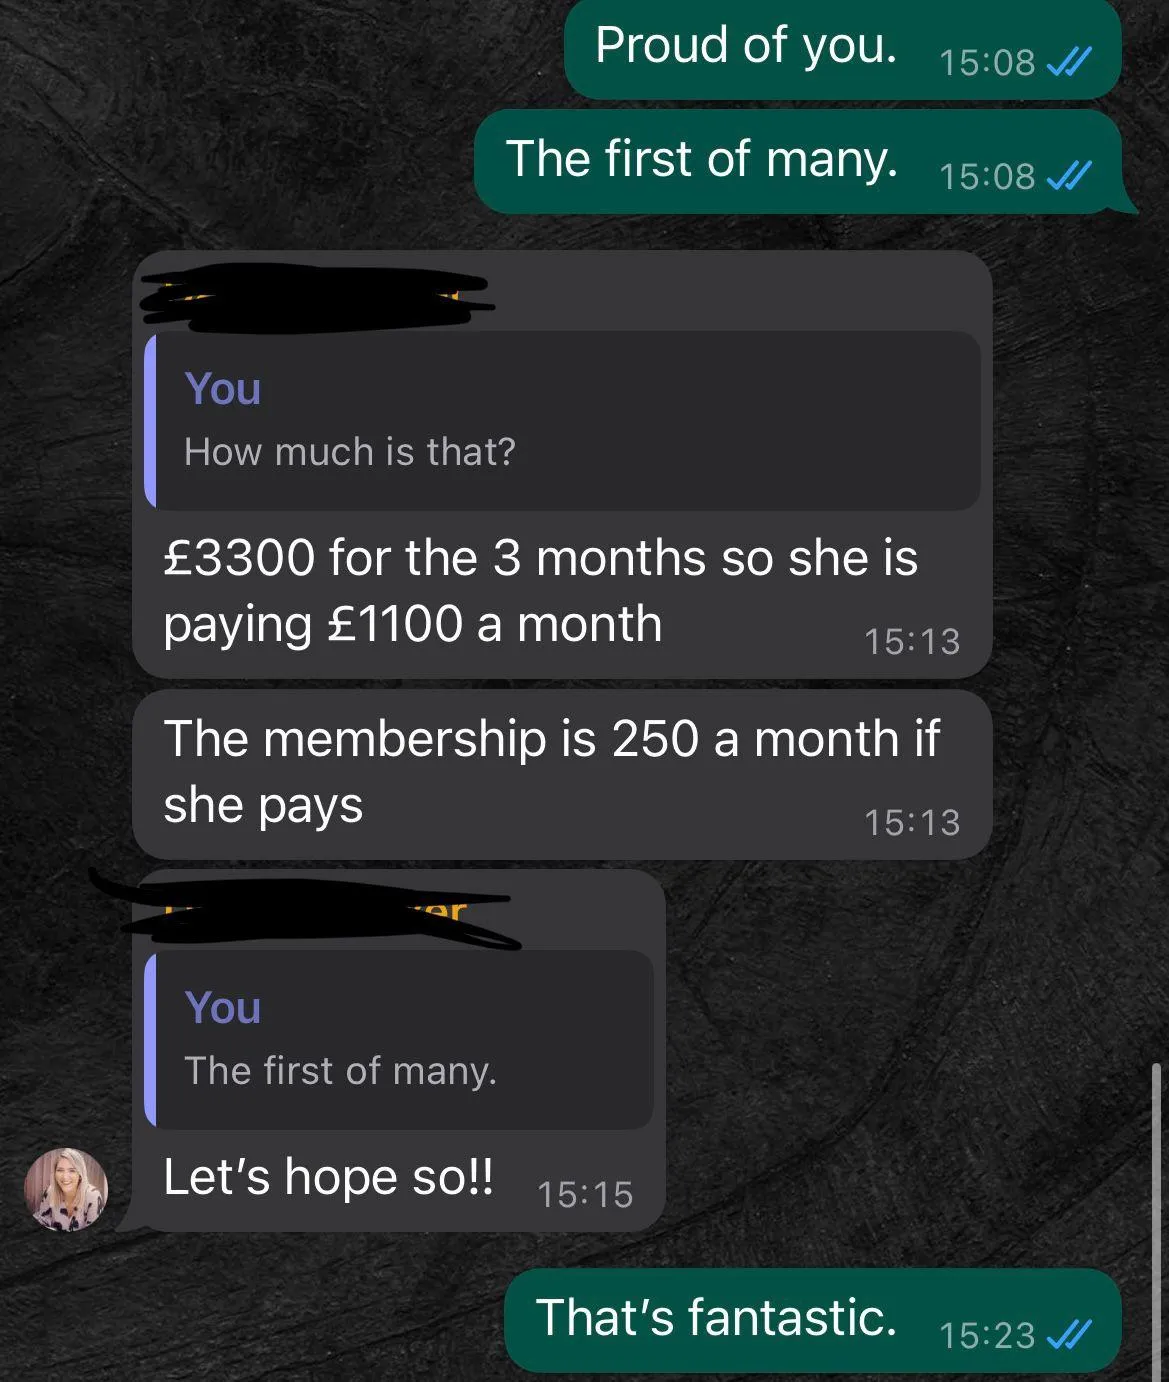Tap redacted sender name above 'Let's hope so!!'
The image size is (1169, 1382).
[x=305, y=911]
